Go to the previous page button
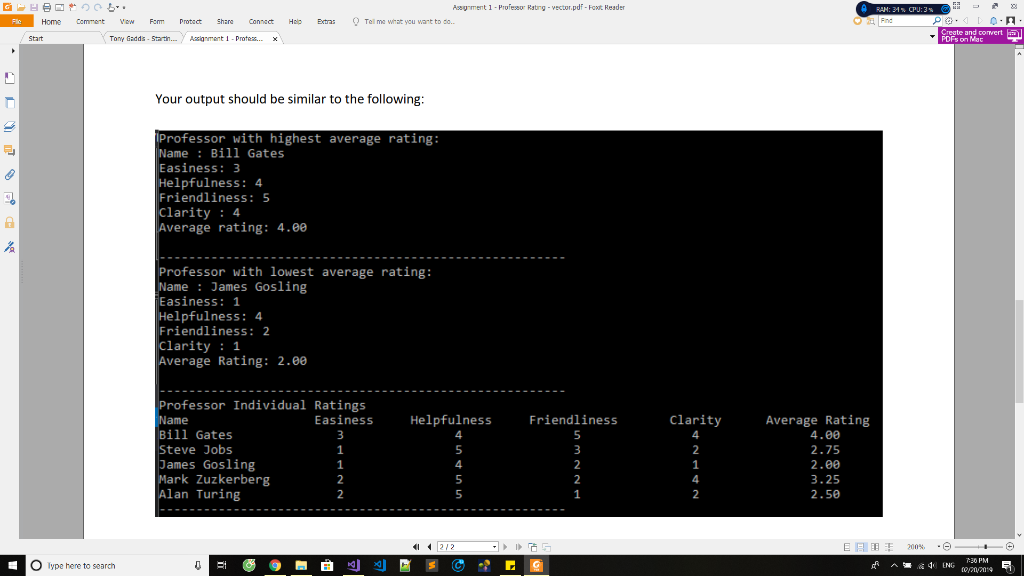 click(x=429, y=547)
